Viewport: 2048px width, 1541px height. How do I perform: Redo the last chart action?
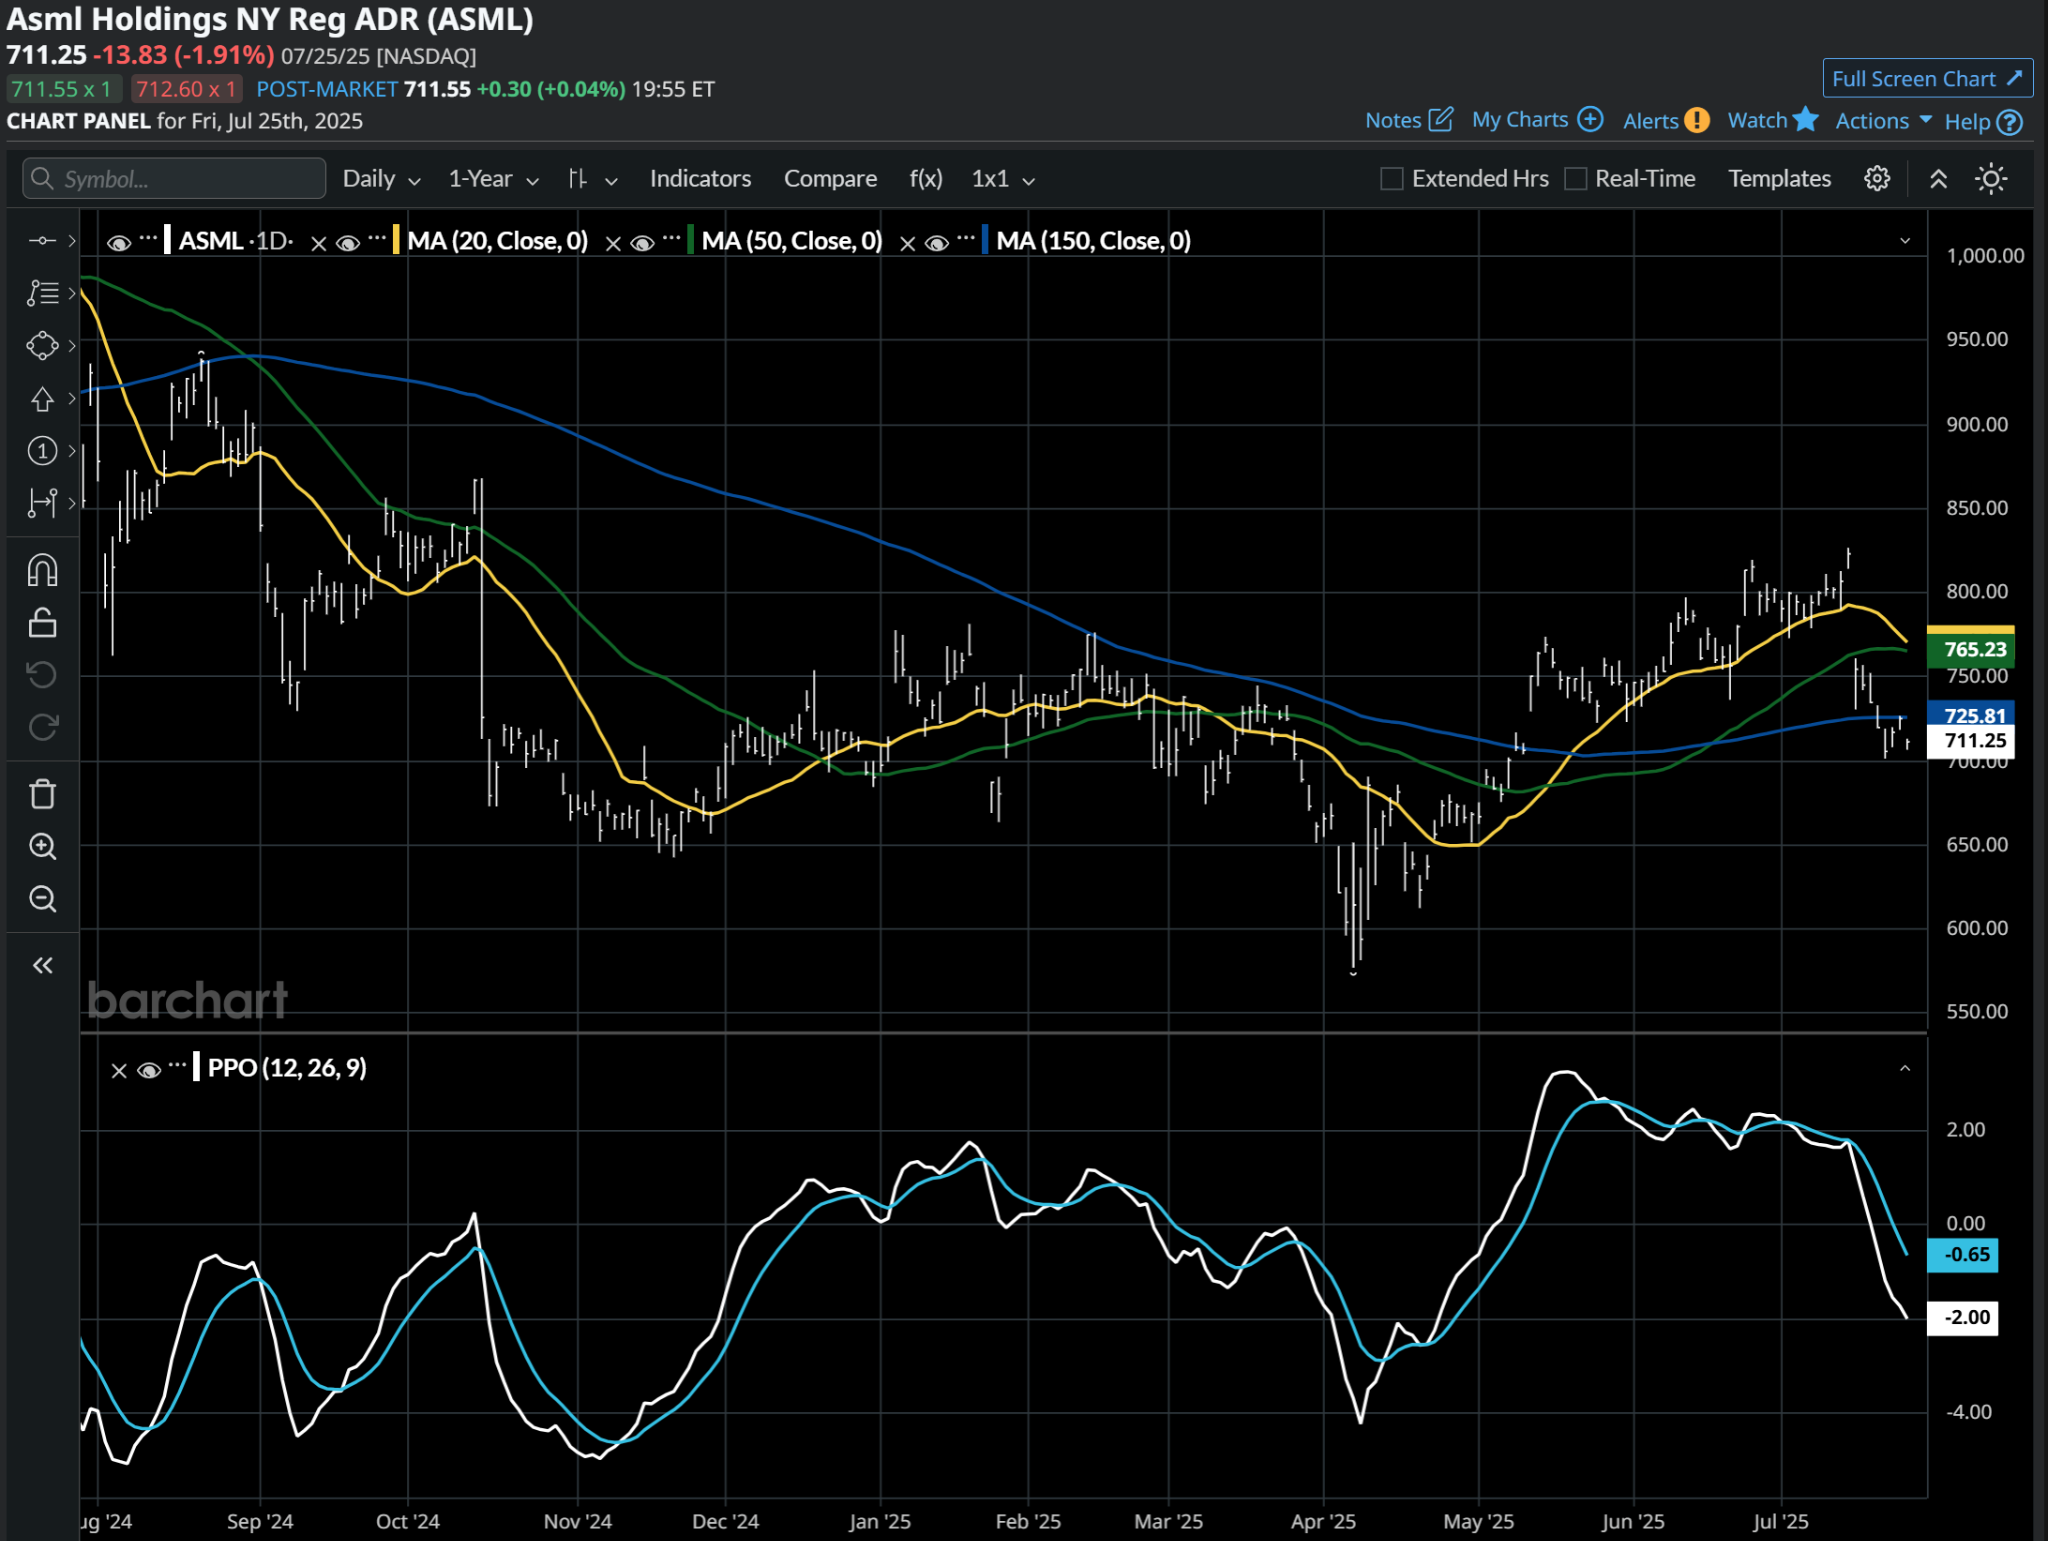click(x=42, y=727)
